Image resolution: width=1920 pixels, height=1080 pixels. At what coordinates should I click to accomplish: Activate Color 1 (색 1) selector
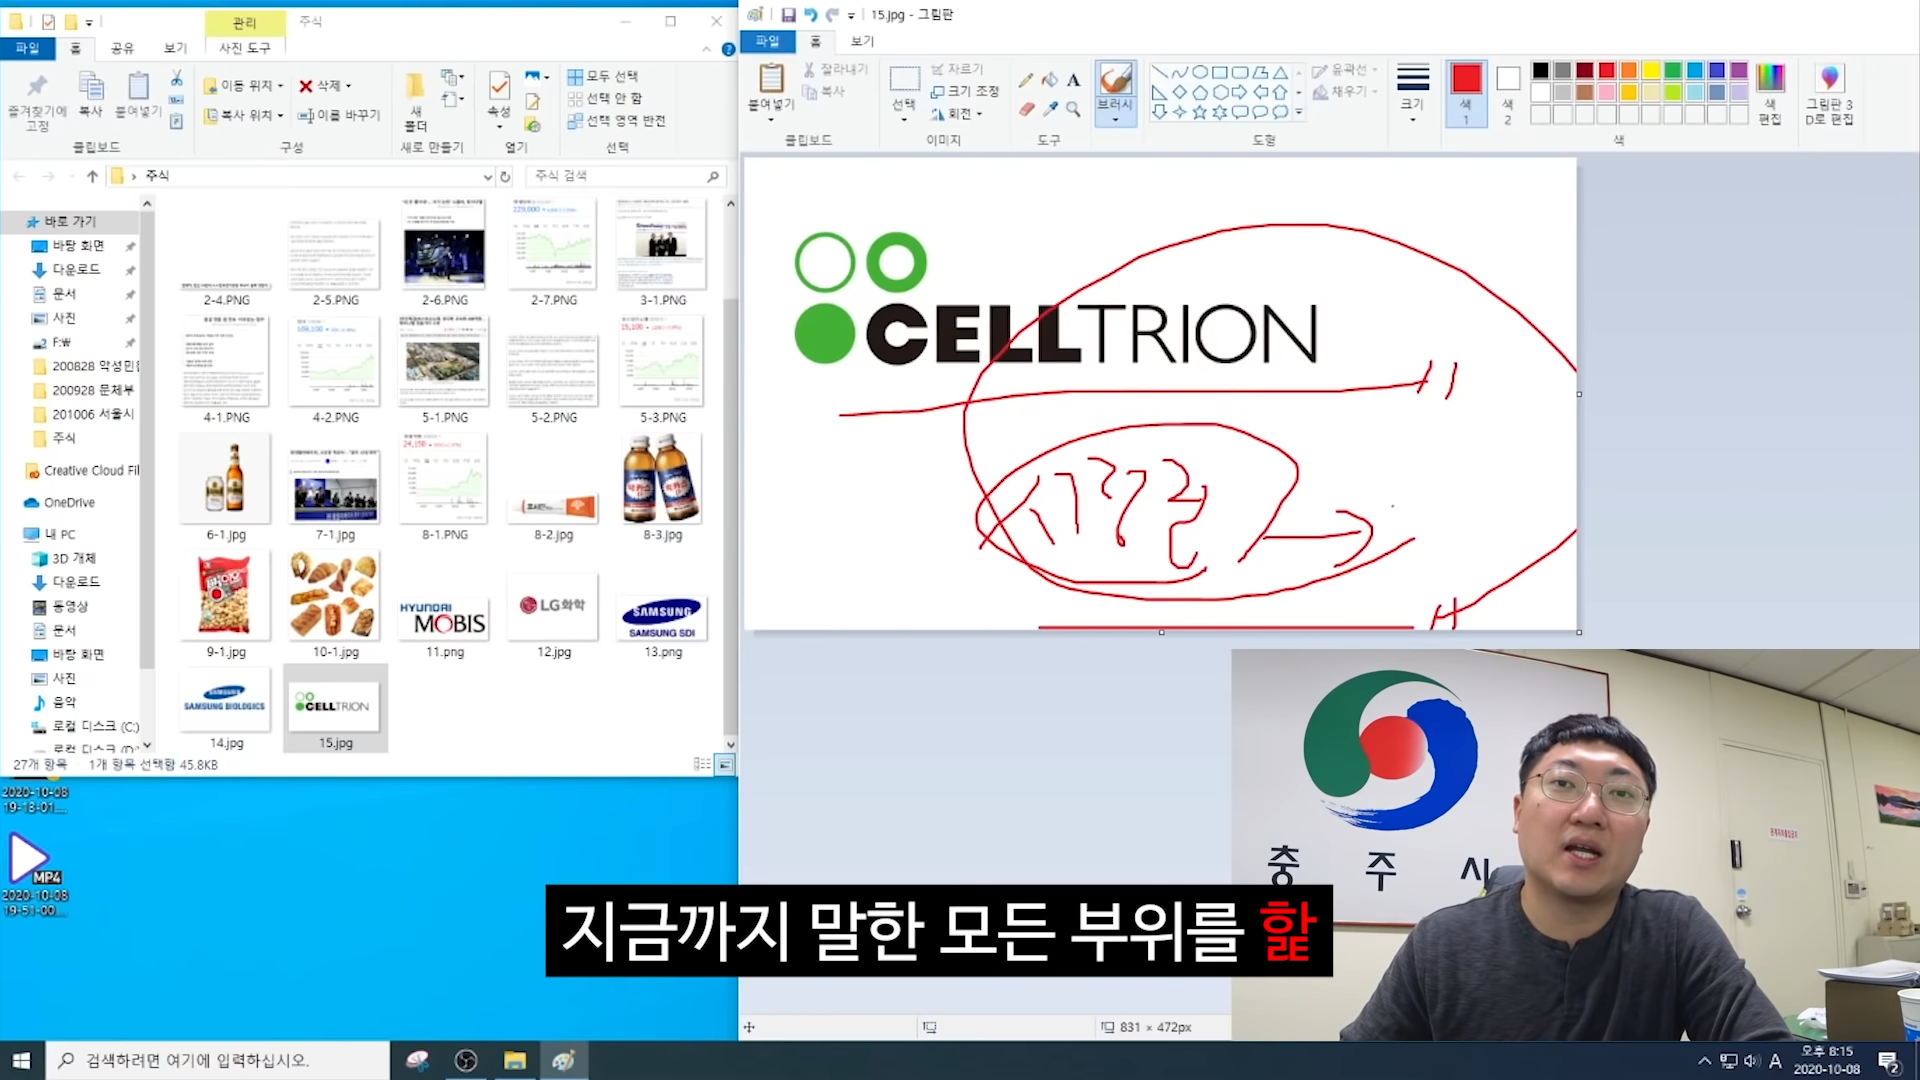(x=1466, y=93)
